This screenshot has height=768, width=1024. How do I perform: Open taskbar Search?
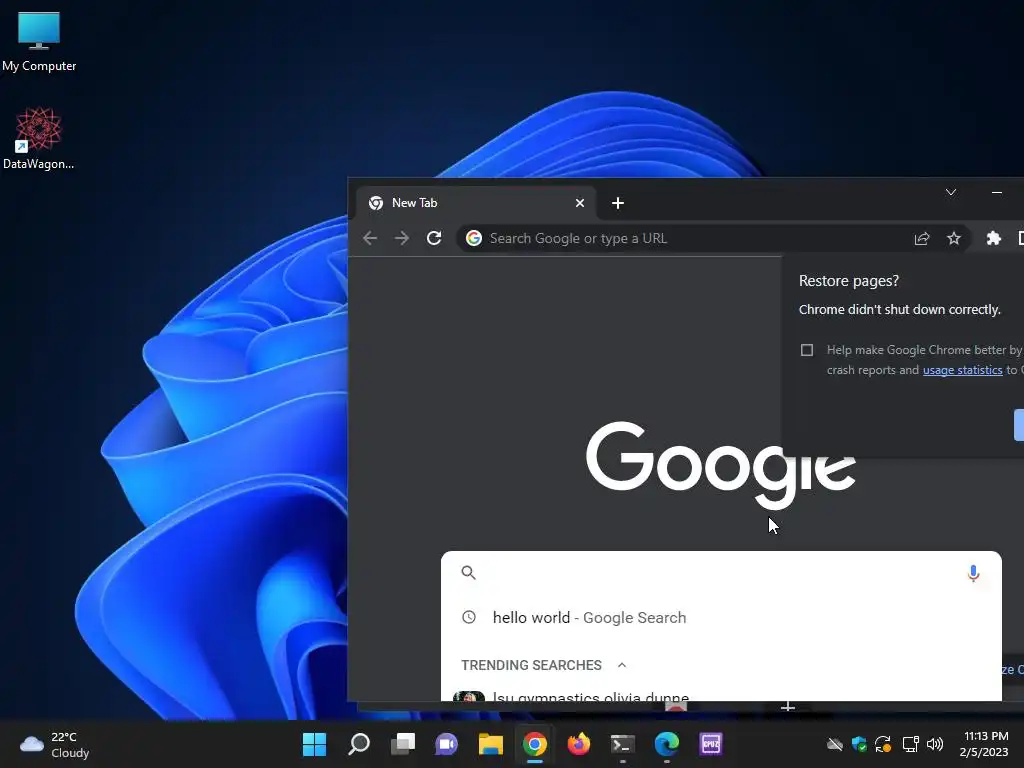point(359,744)
